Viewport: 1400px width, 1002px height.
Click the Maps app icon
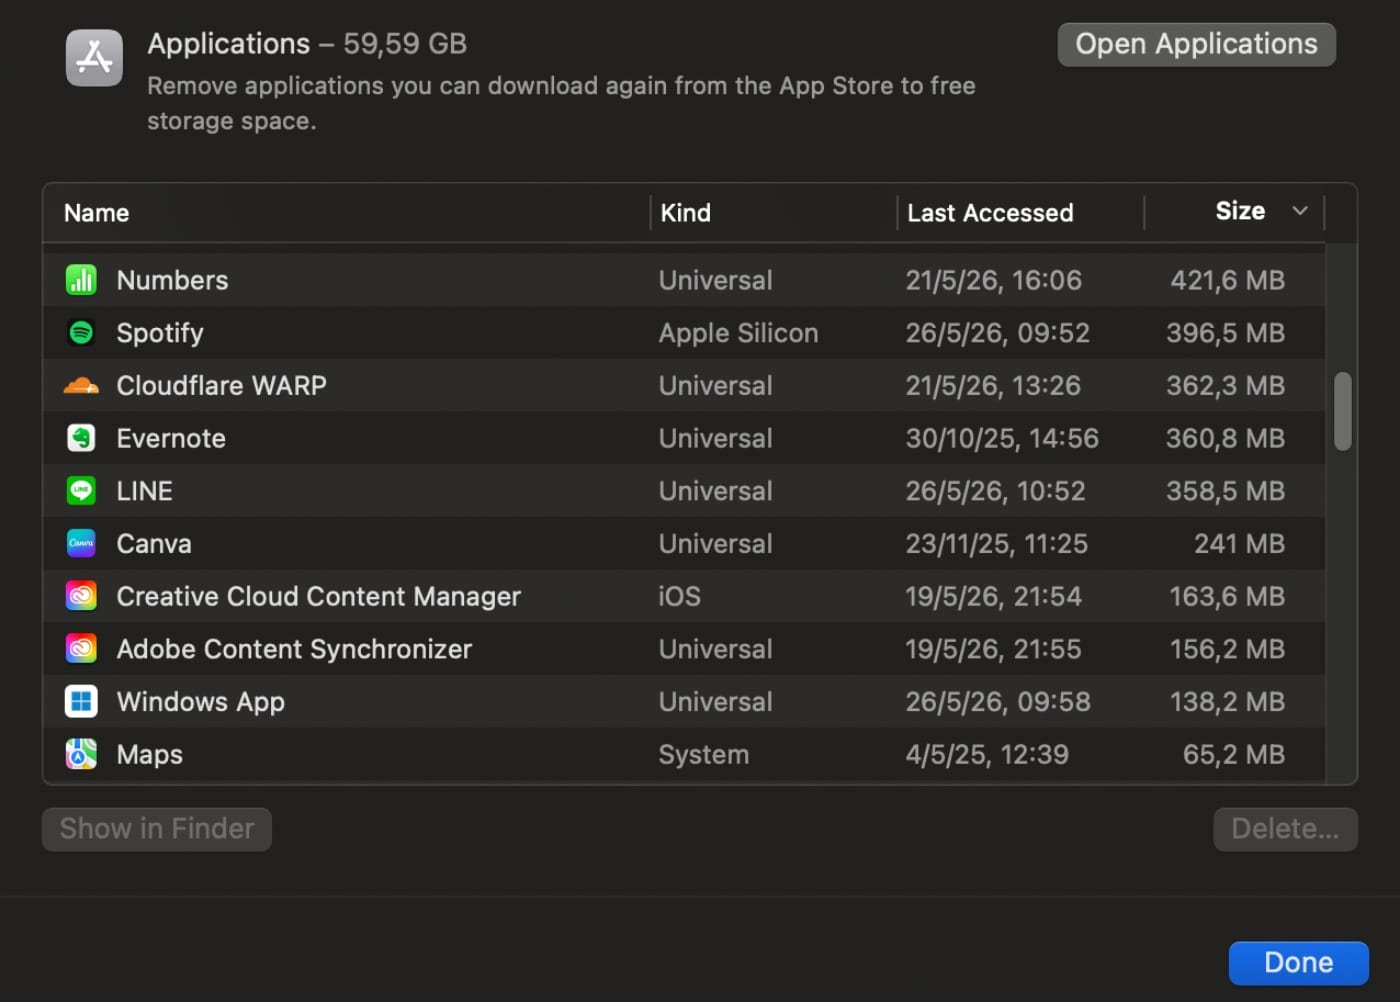pos(81,754)
